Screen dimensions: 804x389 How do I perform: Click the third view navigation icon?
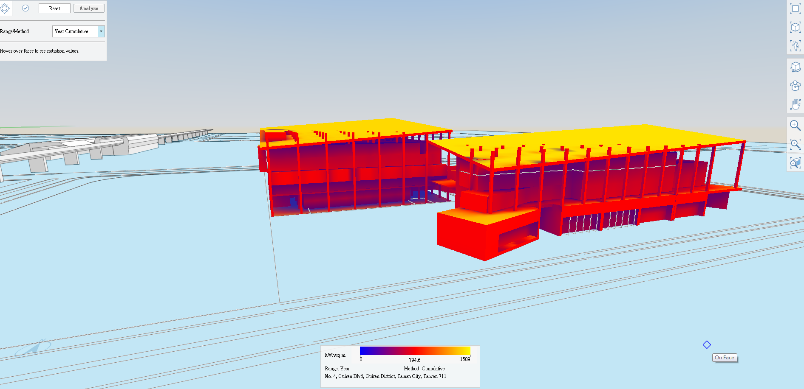click(x=795, y=45)
